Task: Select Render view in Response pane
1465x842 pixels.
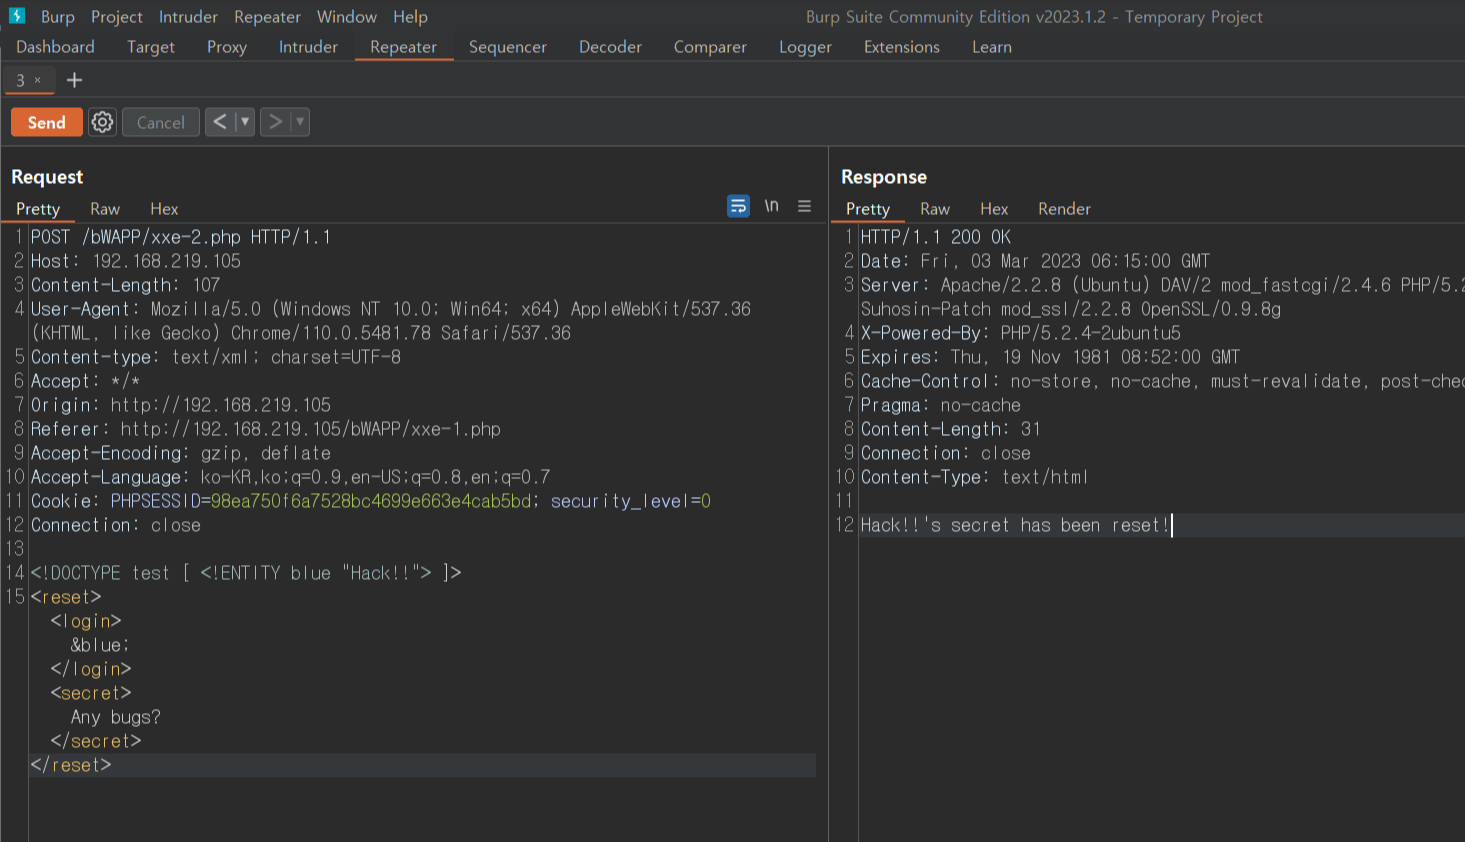Action: click(x=1064, y=209)
